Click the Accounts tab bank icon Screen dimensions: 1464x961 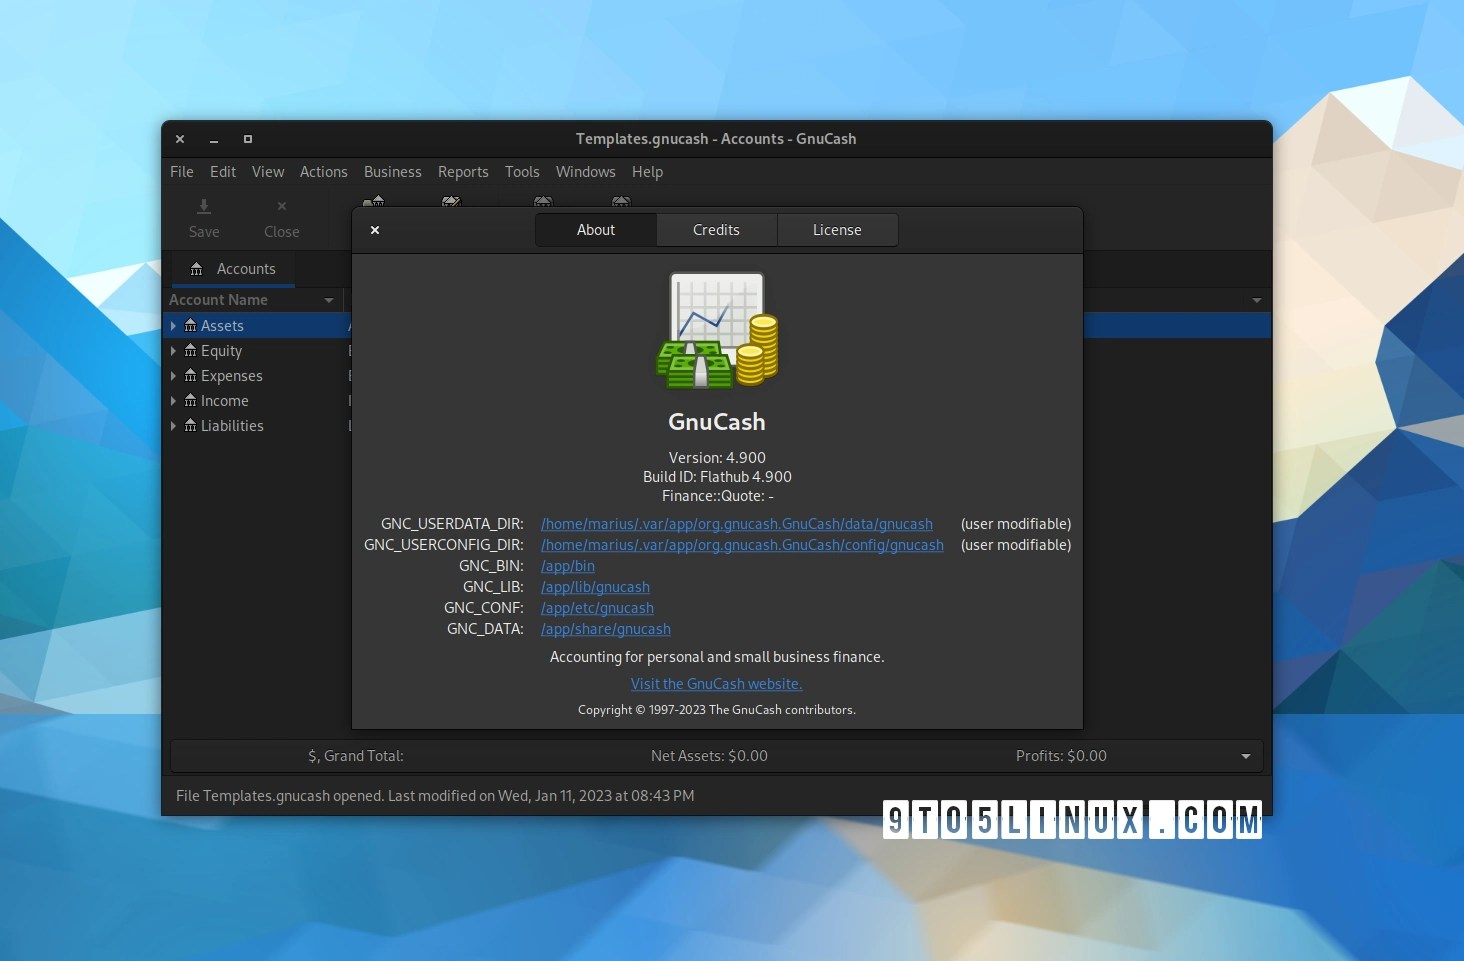click(197, 269)
